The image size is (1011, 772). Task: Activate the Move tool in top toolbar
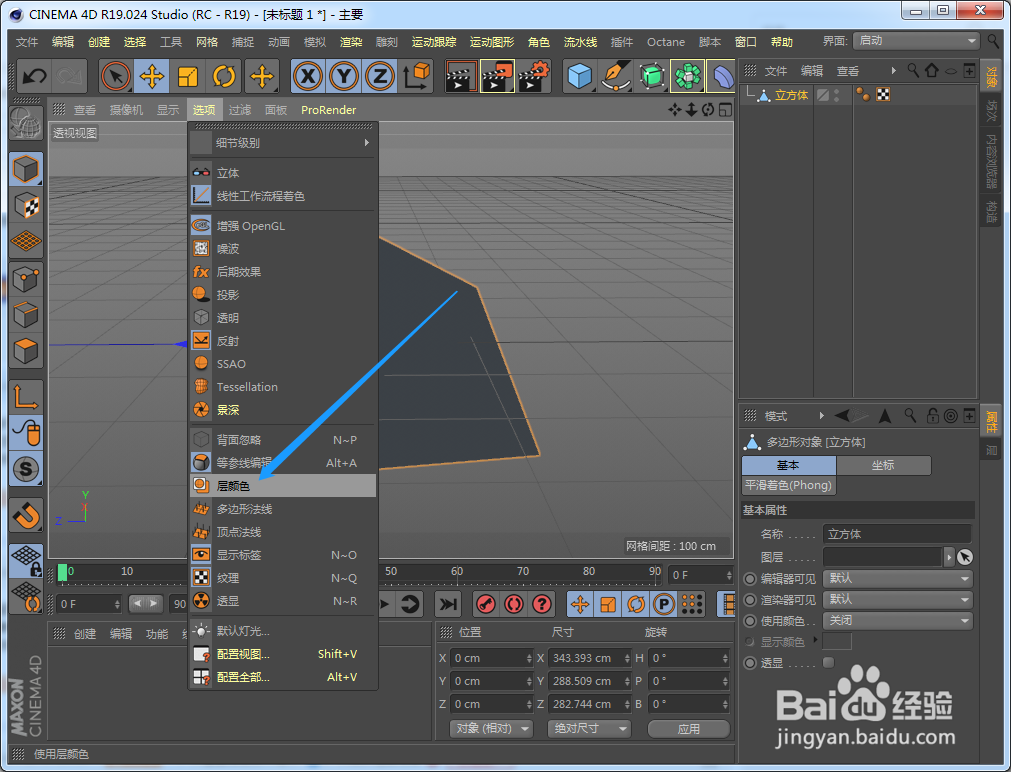(x=152, y=76)
